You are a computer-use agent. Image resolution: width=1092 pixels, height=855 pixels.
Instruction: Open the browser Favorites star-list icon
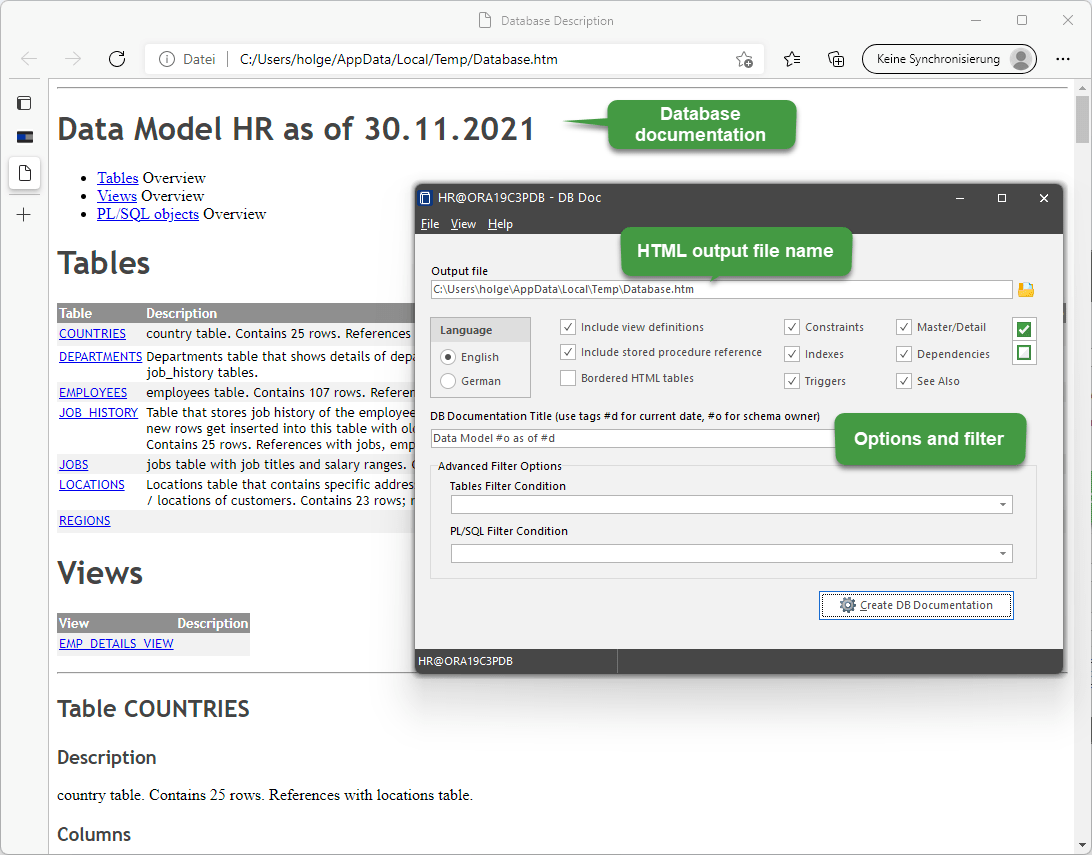(x=792, y=59)
